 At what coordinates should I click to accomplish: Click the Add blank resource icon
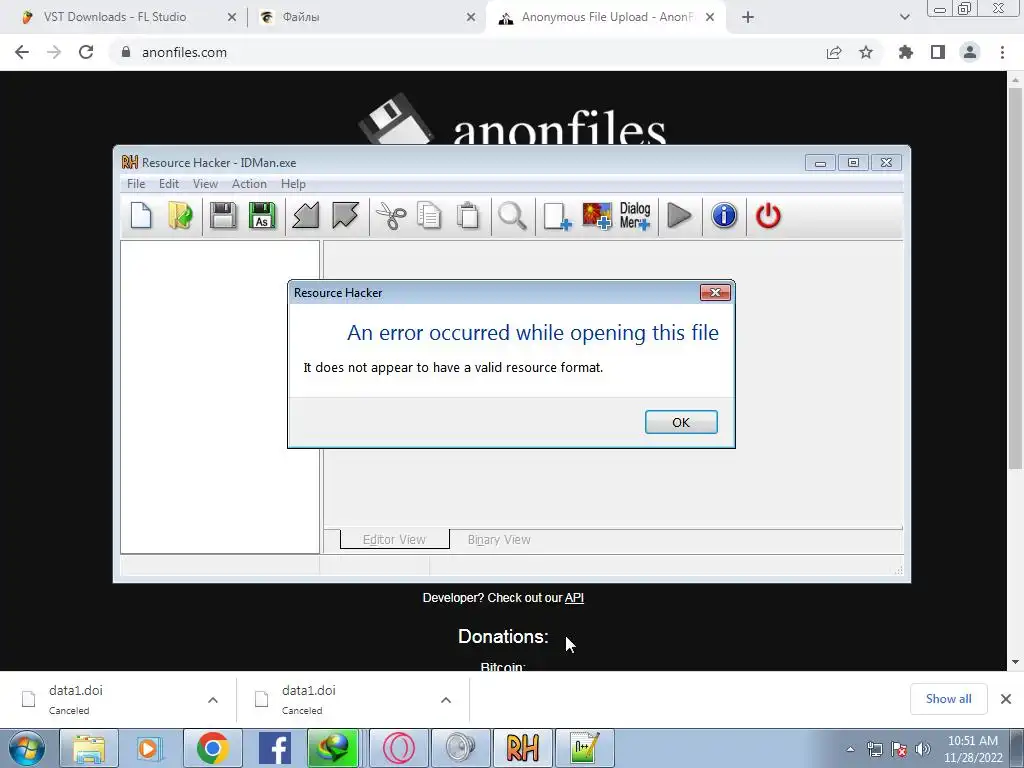click(557, 216)
